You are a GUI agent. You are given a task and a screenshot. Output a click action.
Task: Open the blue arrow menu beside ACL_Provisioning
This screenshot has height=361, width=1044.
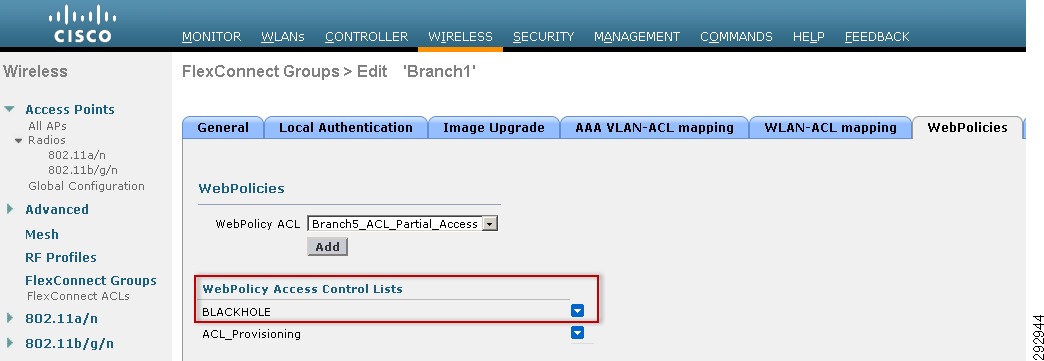tap(577, 333)
